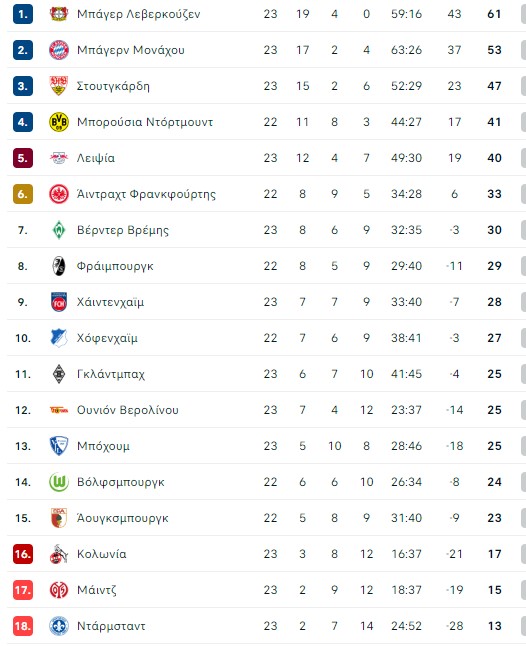Open the Μπάγερ Λεβερκούζεν team link

[x=138, y=14]
